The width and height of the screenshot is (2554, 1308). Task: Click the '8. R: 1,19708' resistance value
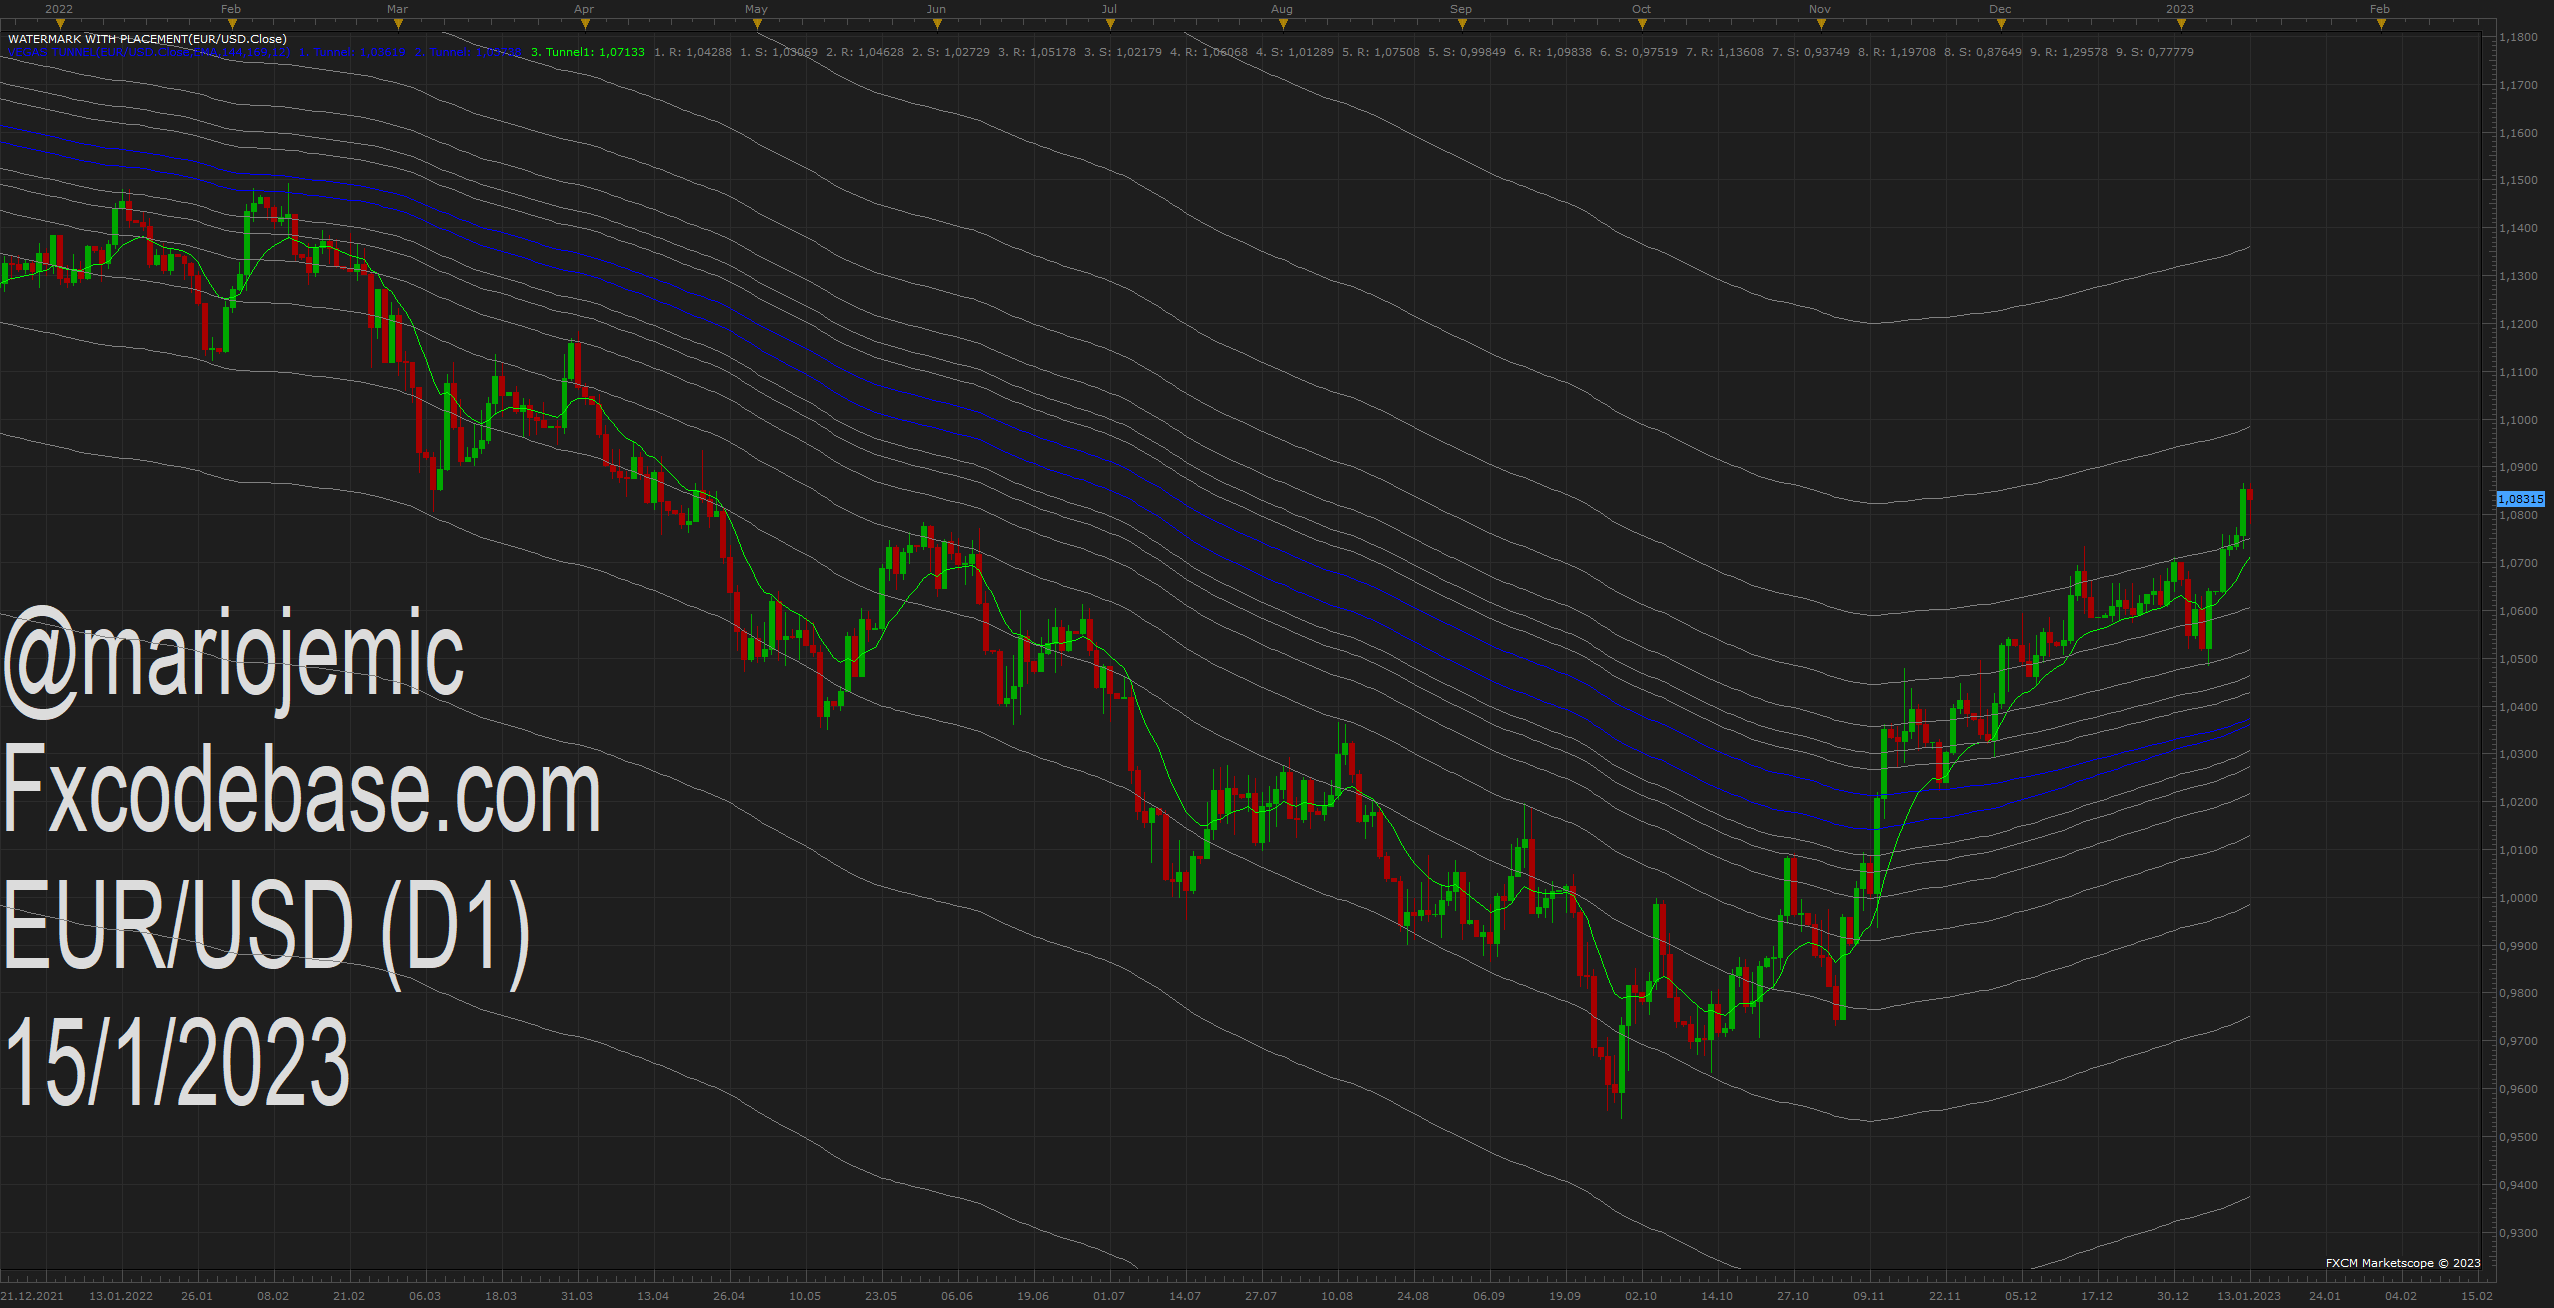click(x=1897, y=52)
